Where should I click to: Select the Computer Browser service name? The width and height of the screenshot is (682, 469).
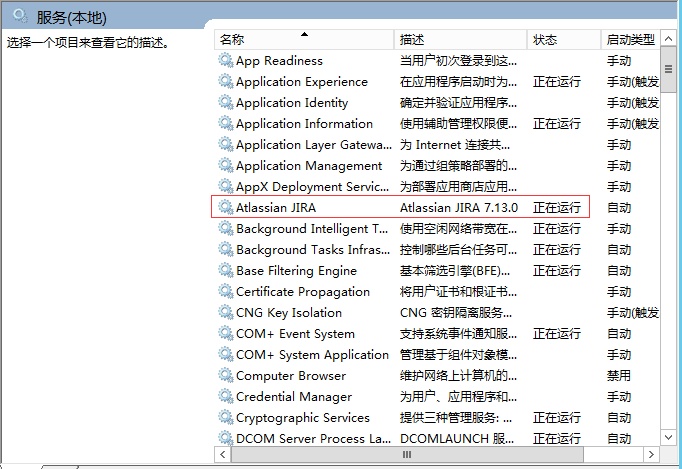coord(291,375)
